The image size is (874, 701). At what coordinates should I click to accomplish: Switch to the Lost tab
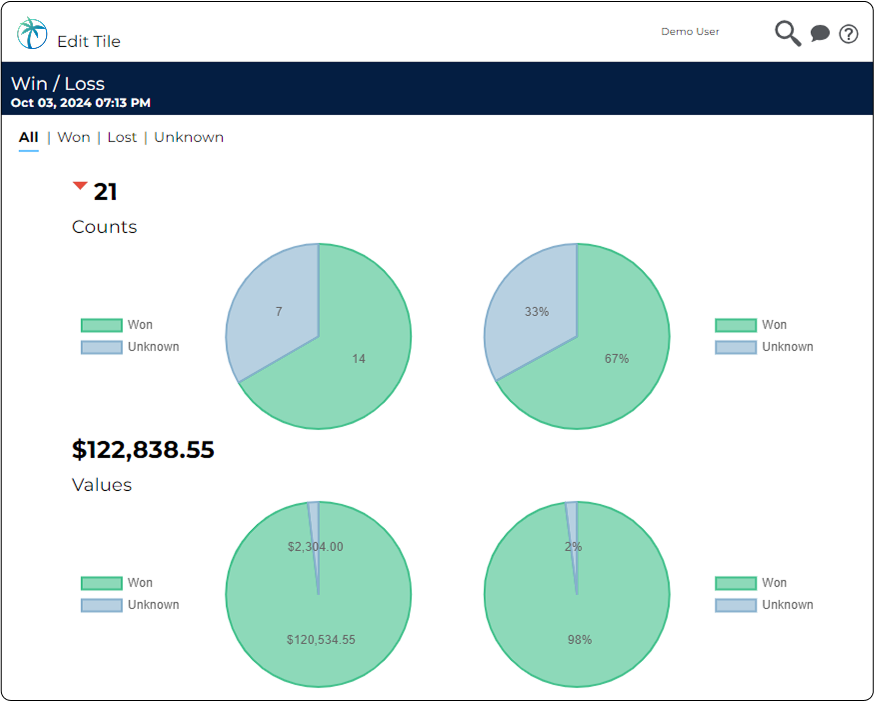(x=122, y=137)
